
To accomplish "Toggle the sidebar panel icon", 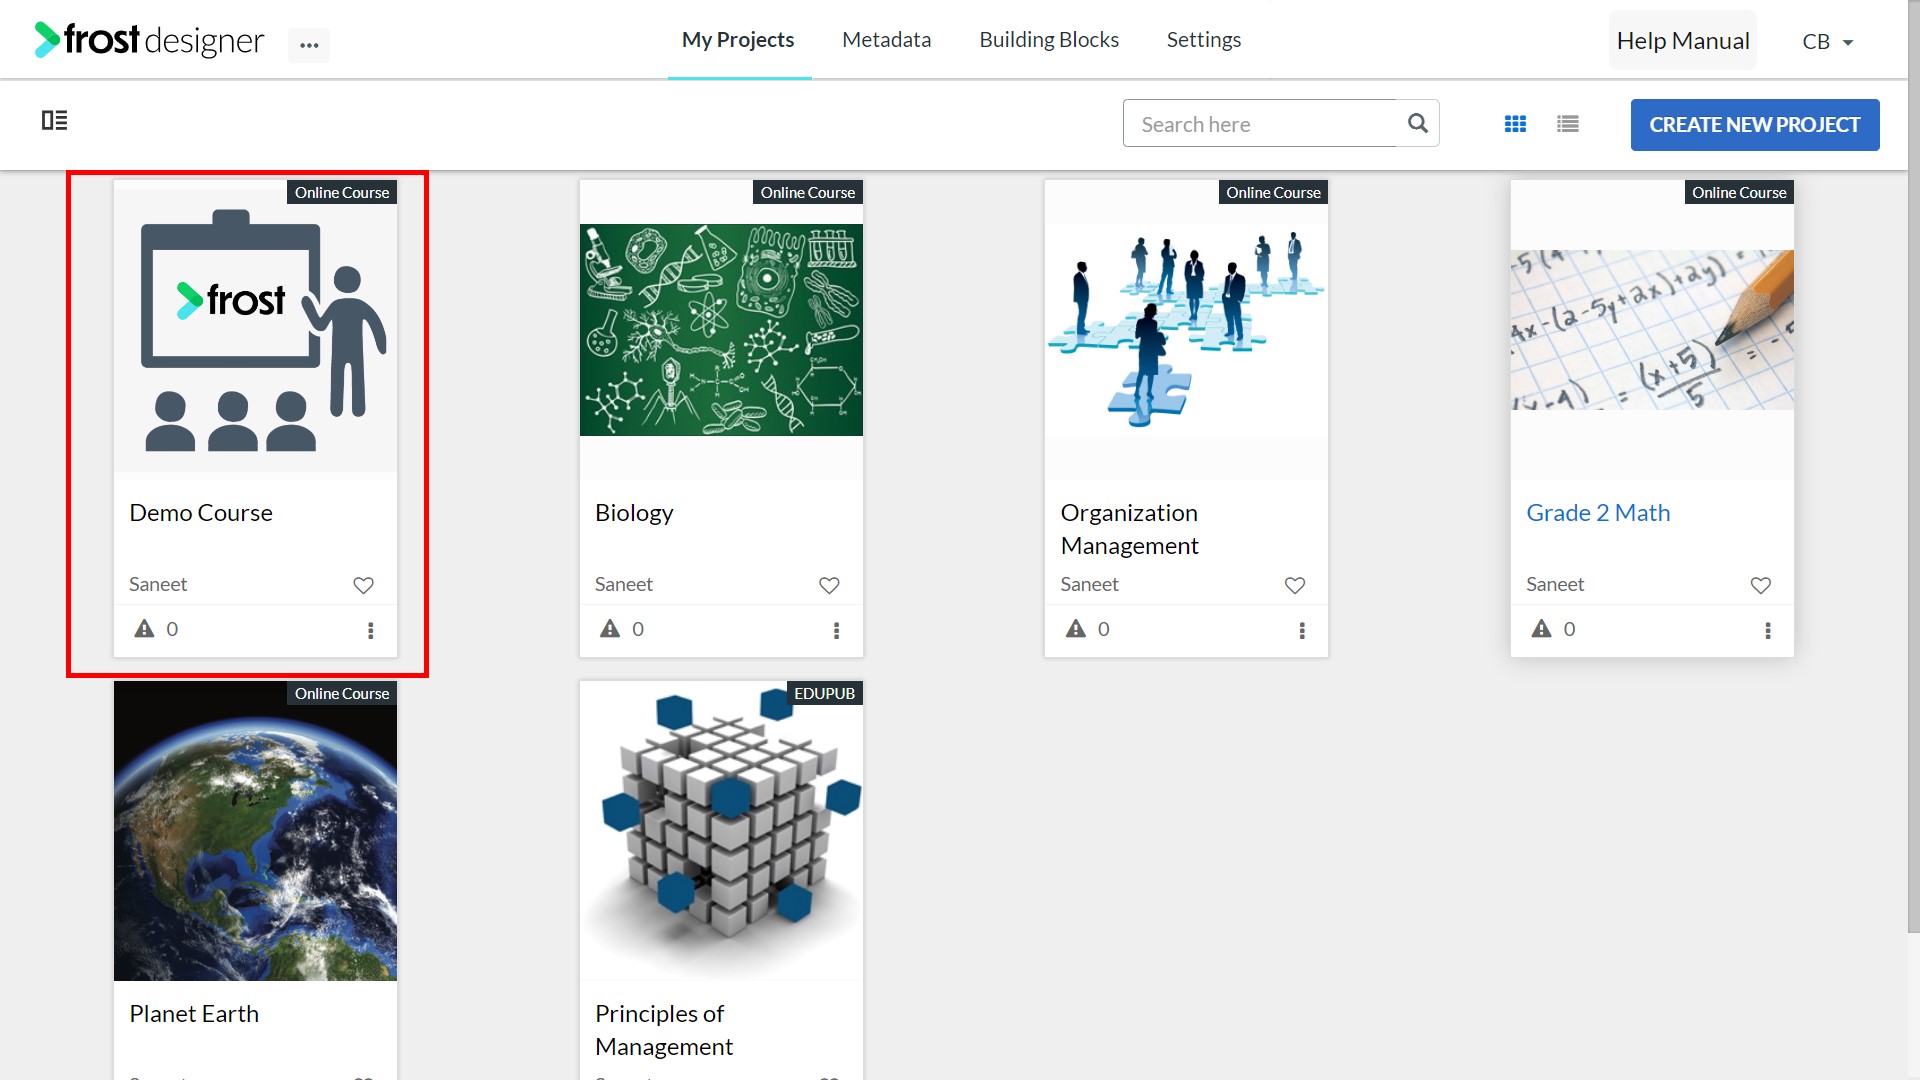I will coord(55,120).
